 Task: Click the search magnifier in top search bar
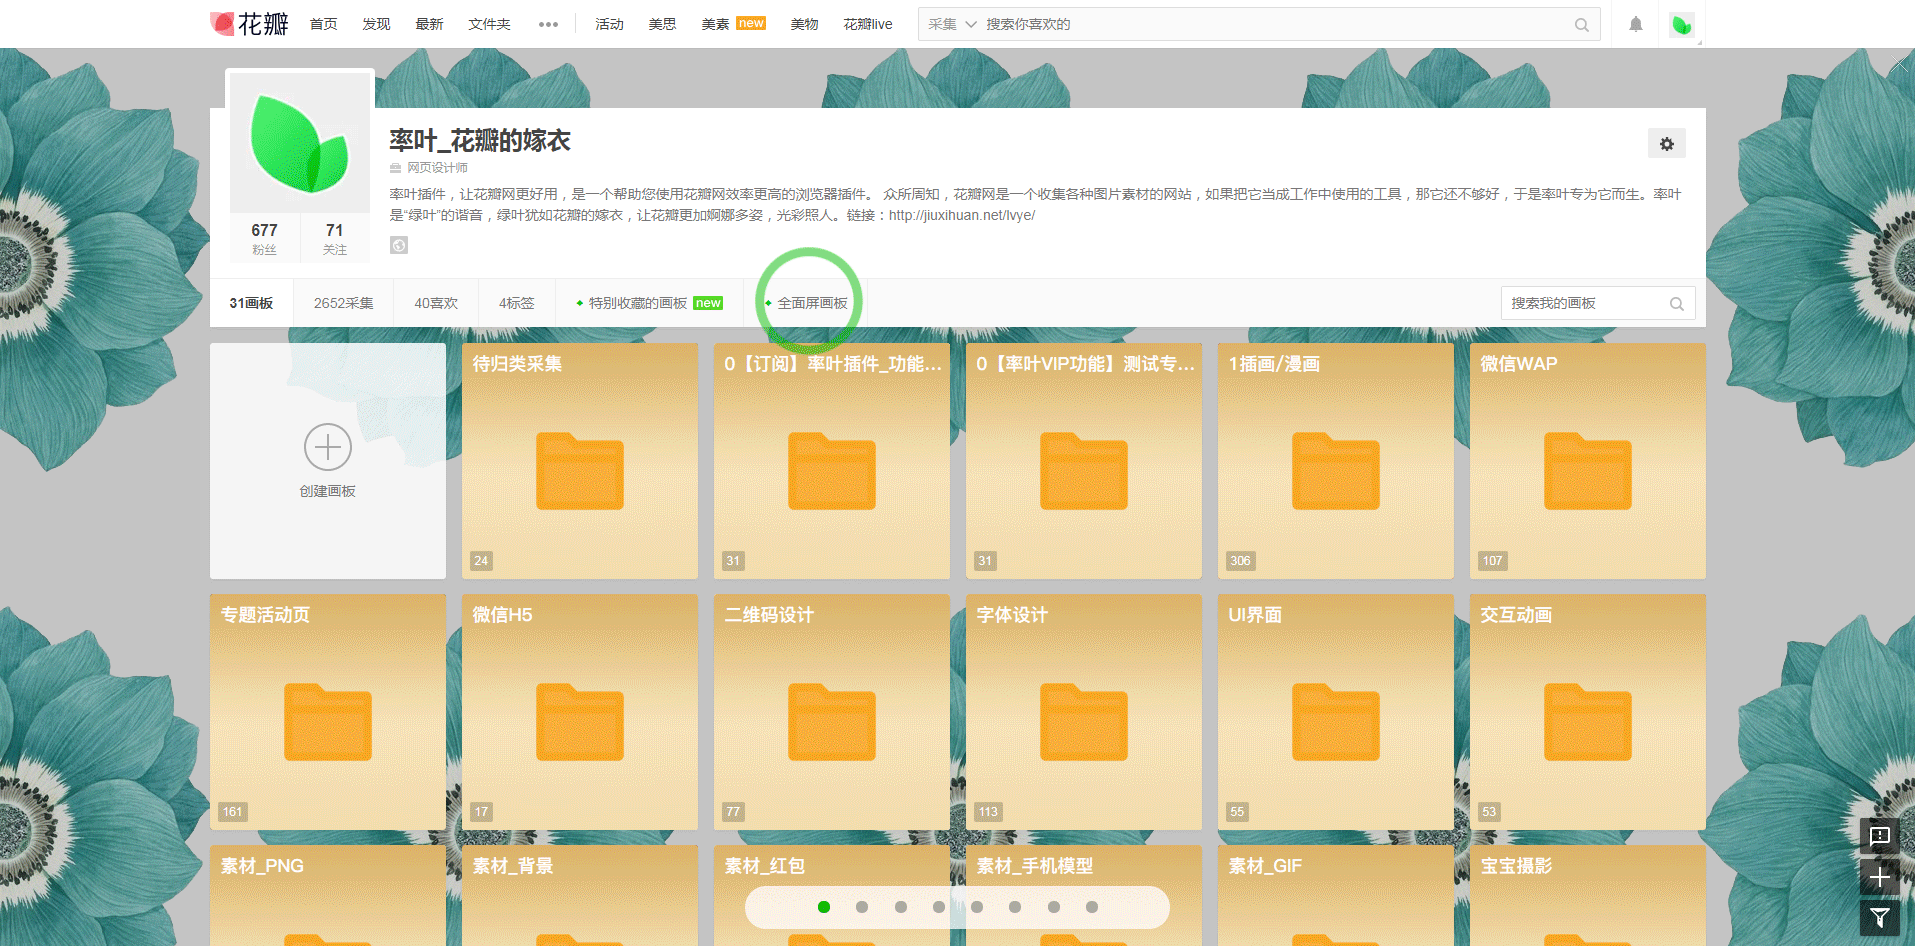click(x=1581, y=25)
